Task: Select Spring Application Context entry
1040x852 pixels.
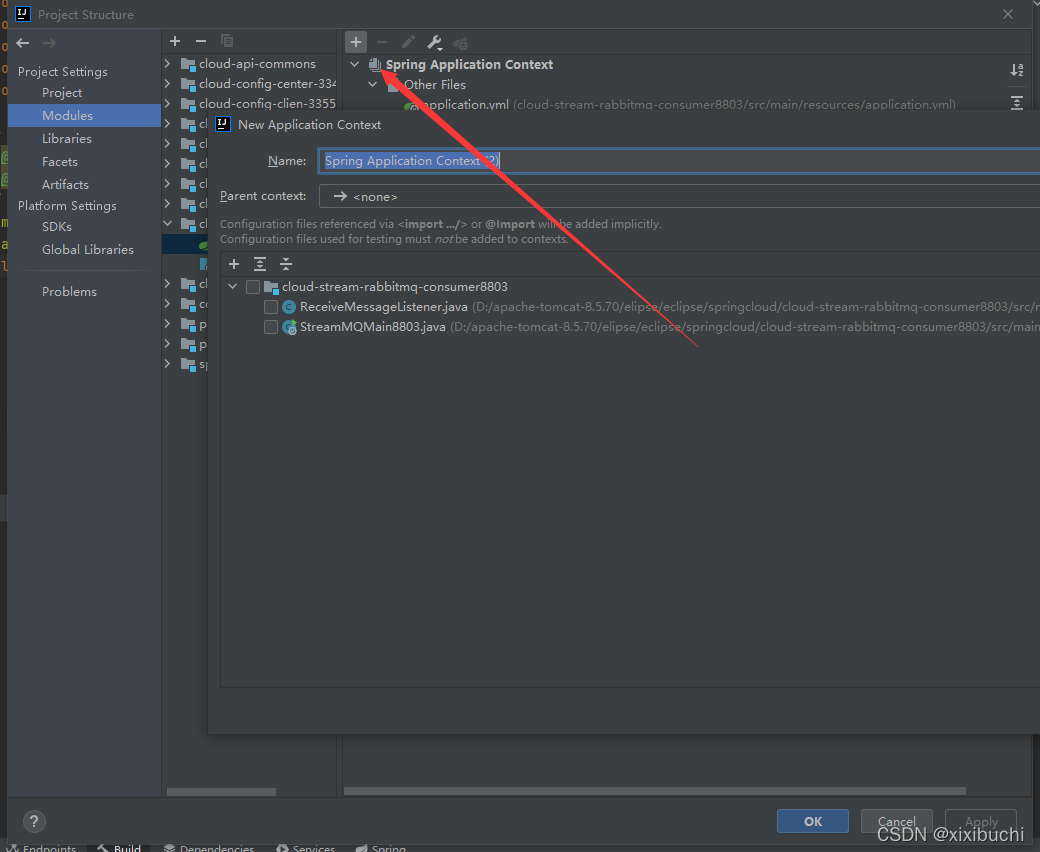Action: 469,64
